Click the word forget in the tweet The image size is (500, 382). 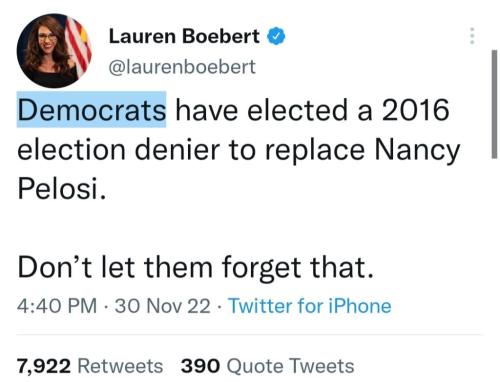click(x=262, y=268)
